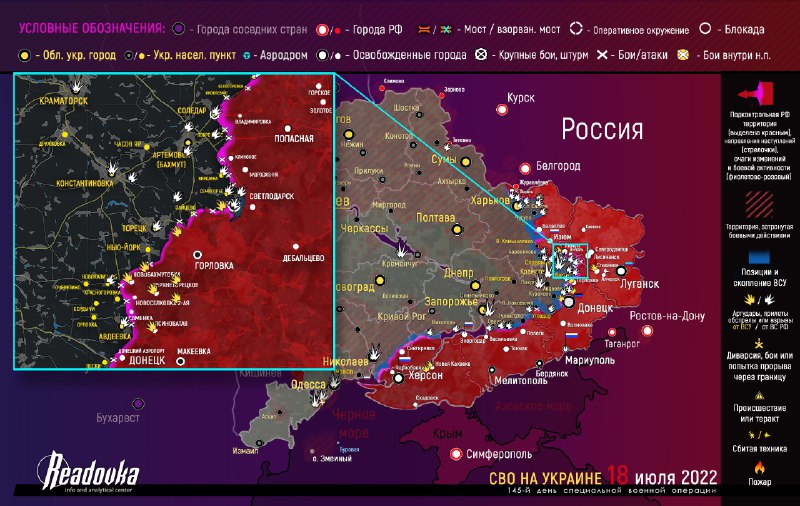Click the hatched combat territory swatch
The height and width of the screenshot is (506, 800).
[x=759, y=203]
